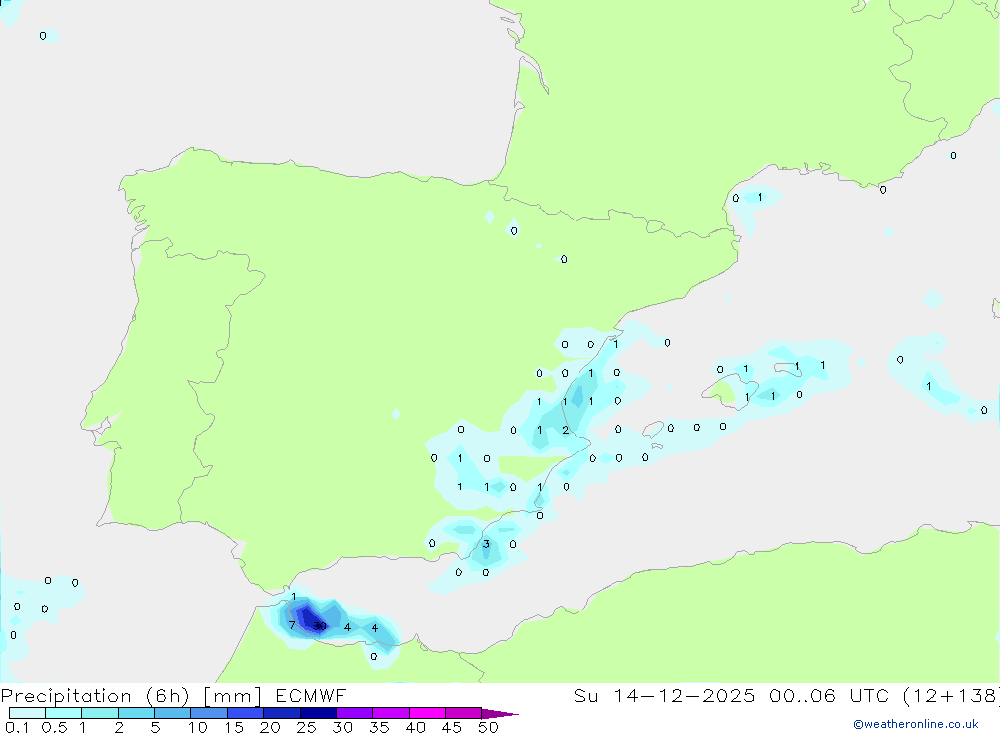Choose the 25–30 mm navy legend swatch
The height and width of the screenshot is (733, 1000).
click(x=318, y=713)
